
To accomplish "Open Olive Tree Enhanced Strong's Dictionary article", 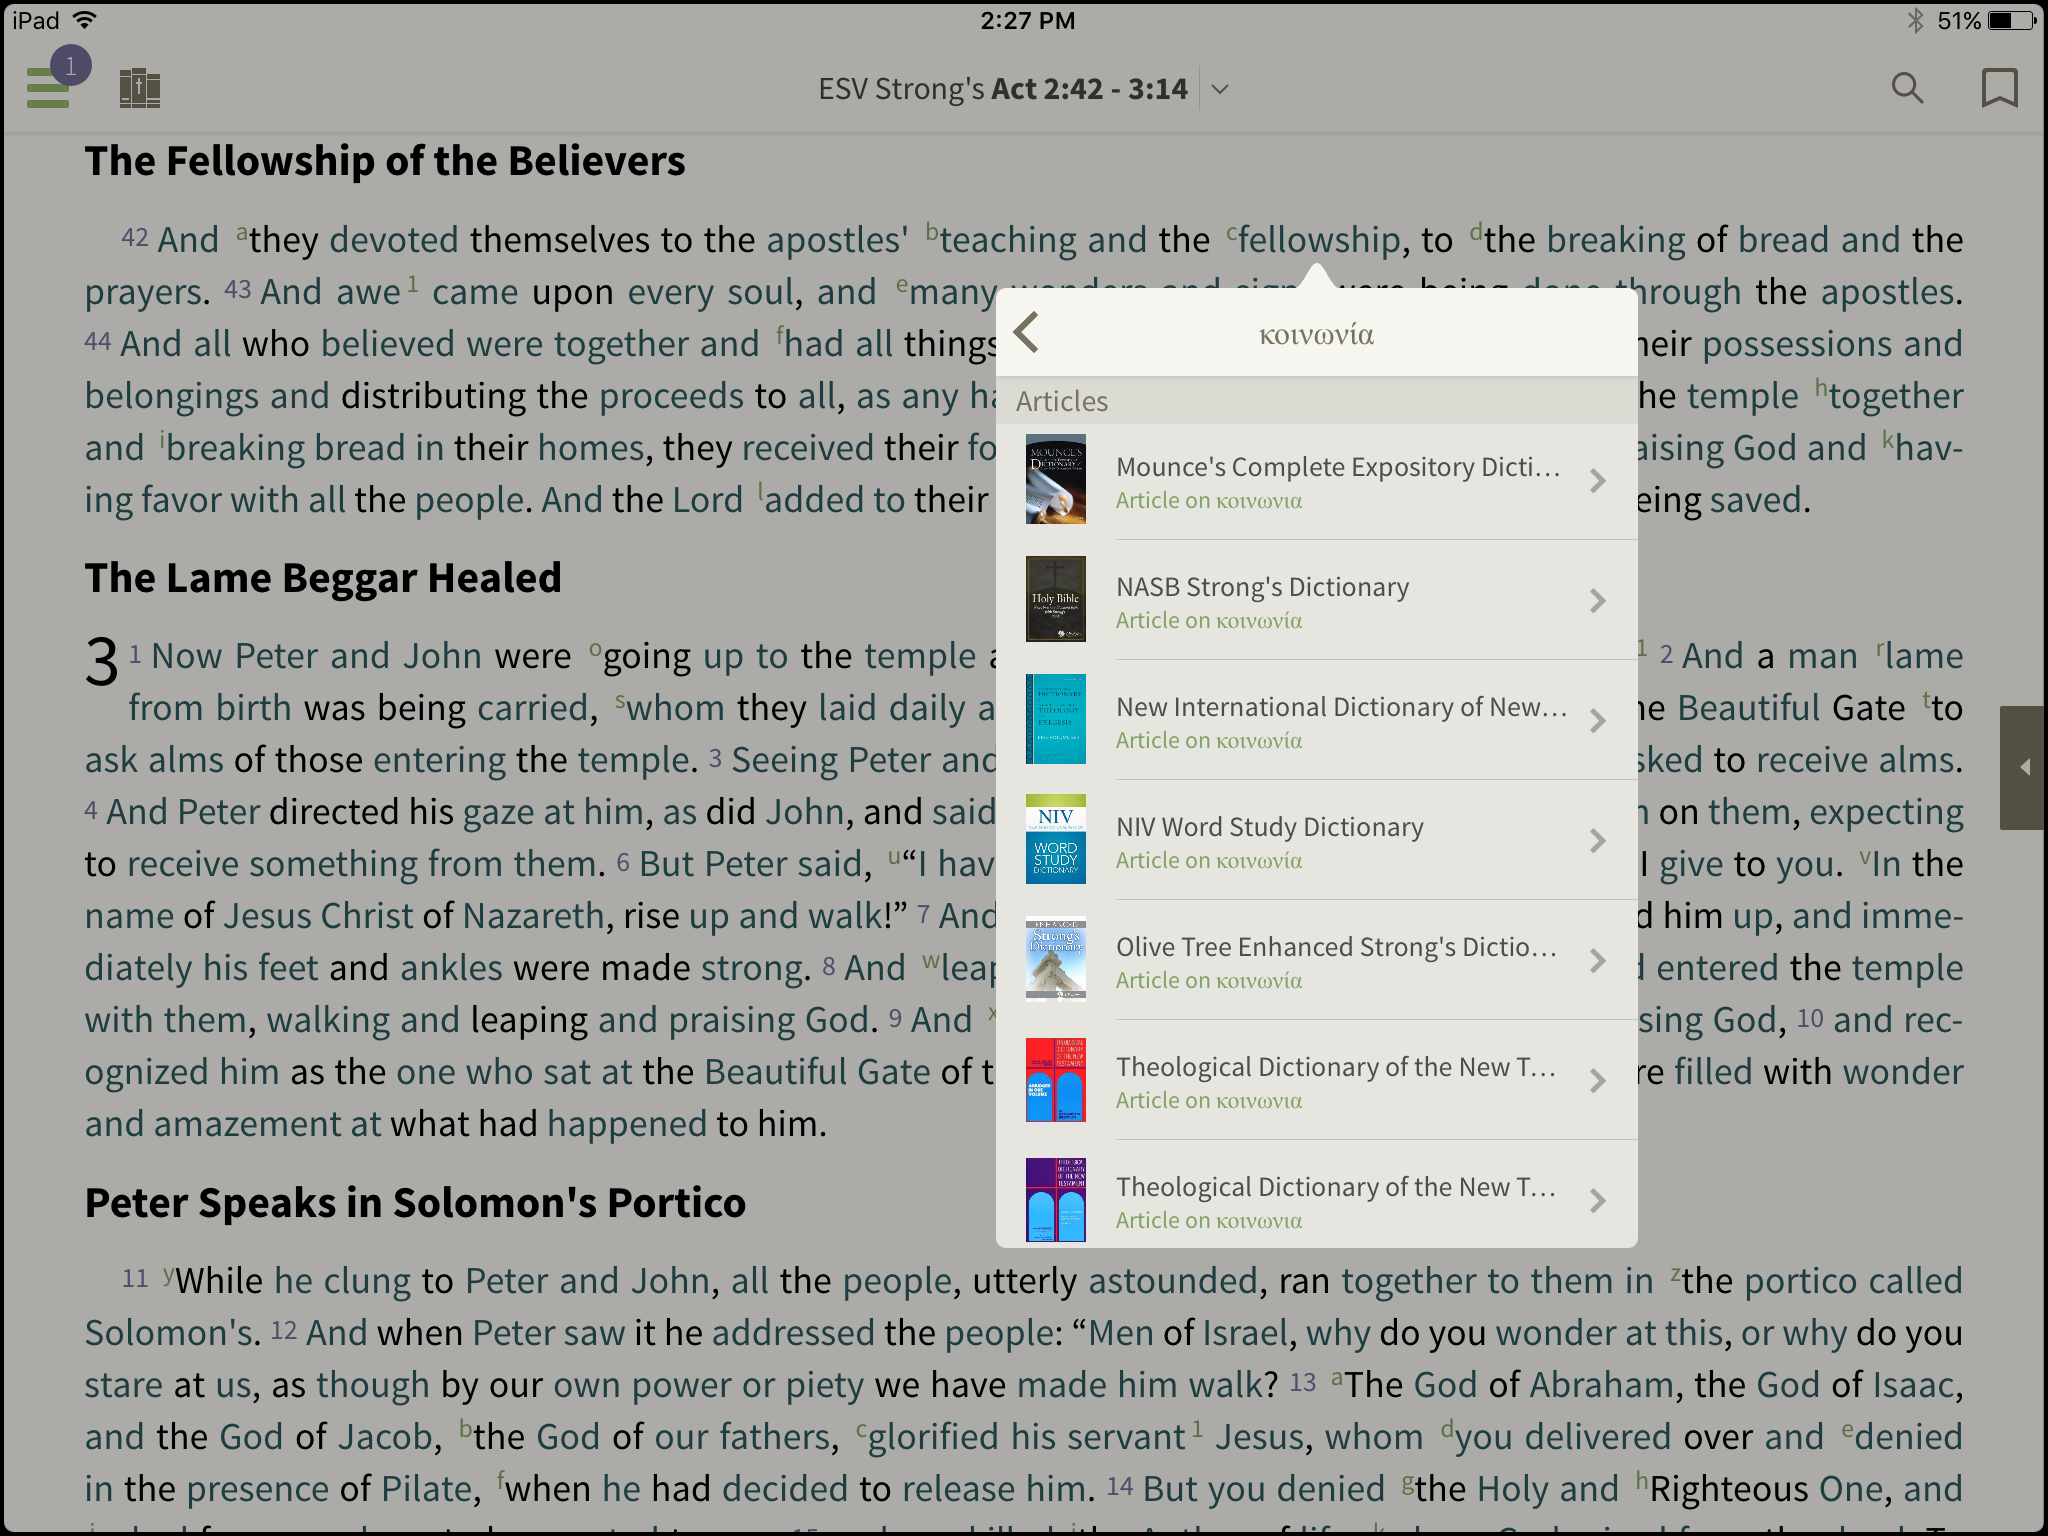I will [x=1317, y=961].
